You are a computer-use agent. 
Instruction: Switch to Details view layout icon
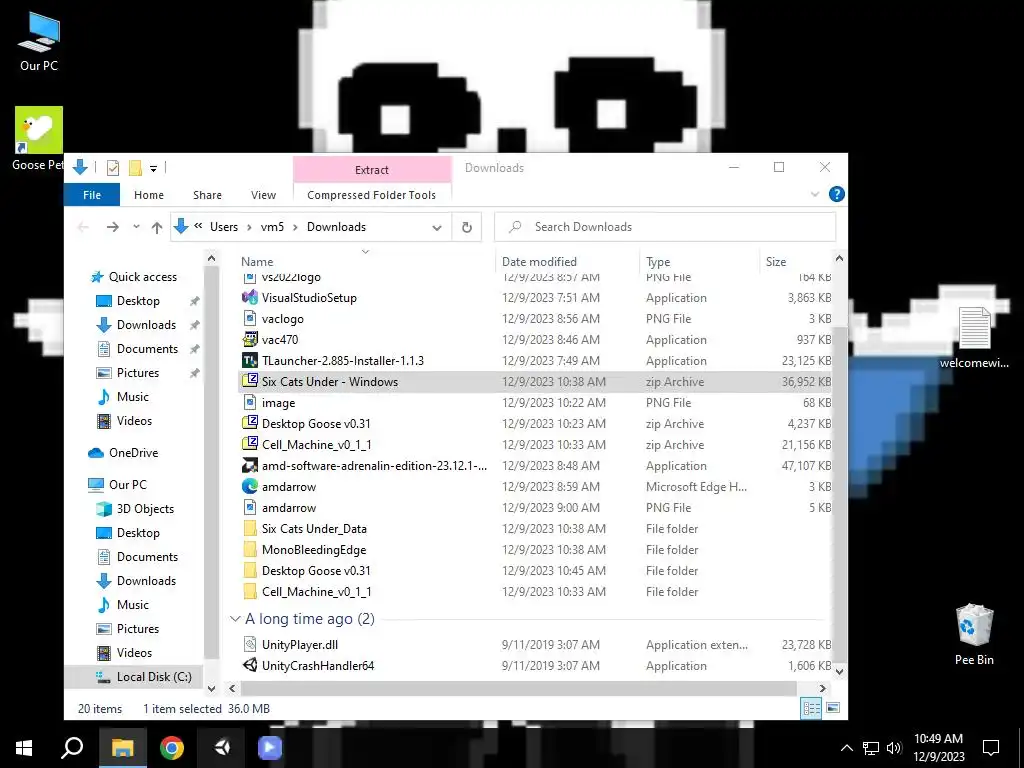811,708
